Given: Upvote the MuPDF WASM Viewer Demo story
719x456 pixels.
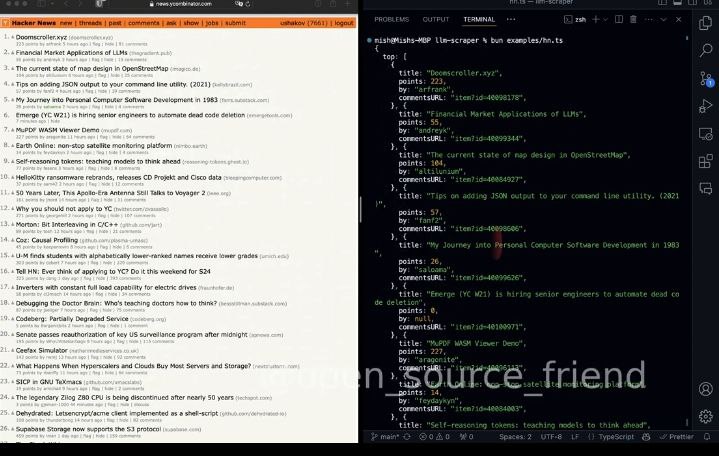Looking at the screenshot, I should click(x=12, y=131).
